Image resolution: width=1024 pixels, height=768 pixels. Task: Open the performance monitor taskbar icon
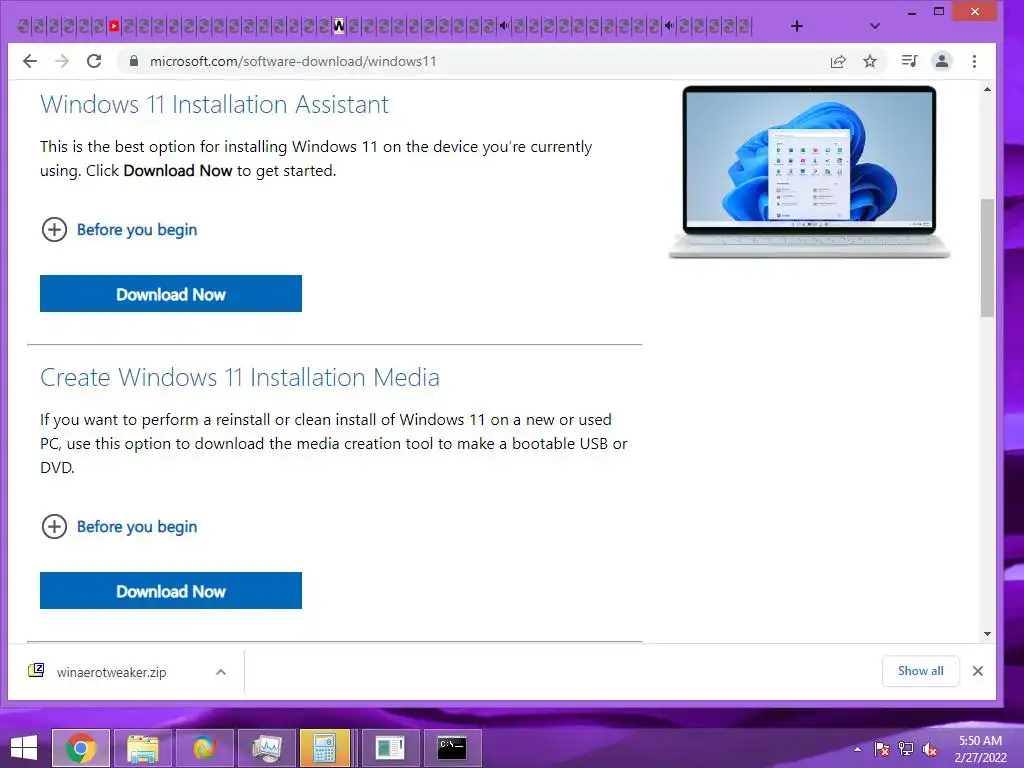tap(266, 748)
